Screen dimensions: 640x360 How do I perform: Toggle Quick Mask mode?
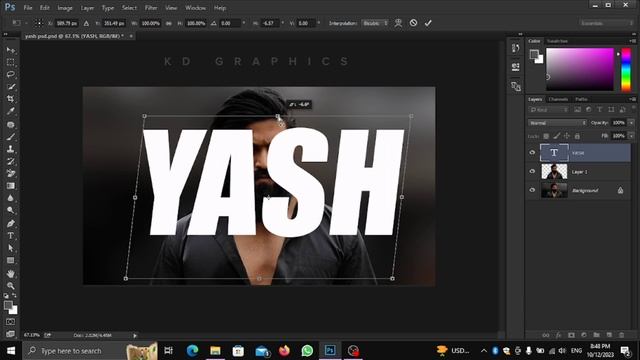(x=11, y=322)
